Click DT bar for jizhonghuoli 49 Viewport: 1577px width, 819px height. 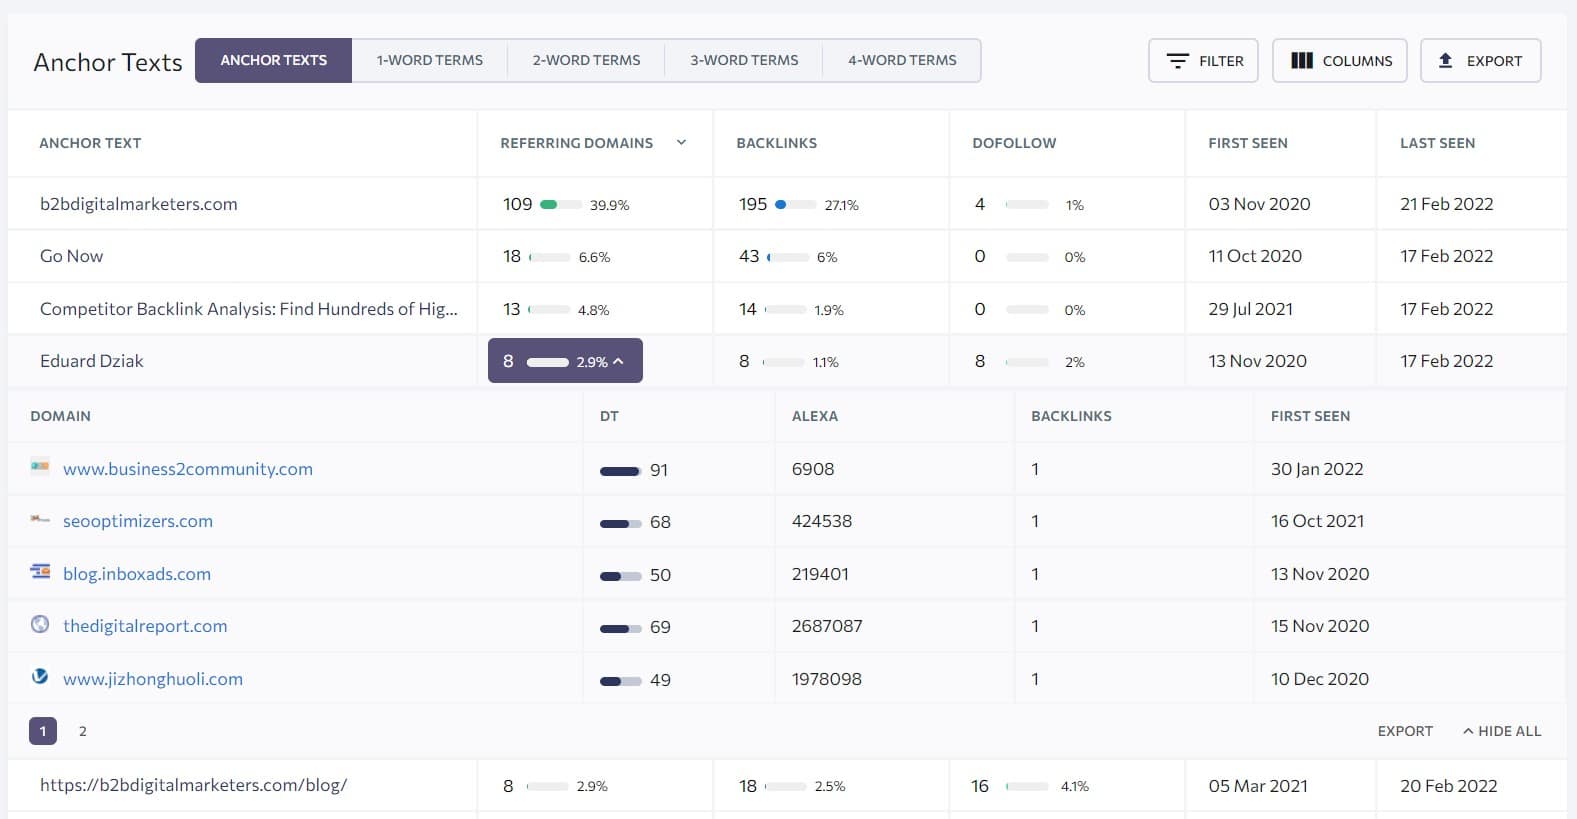(620, 681)
